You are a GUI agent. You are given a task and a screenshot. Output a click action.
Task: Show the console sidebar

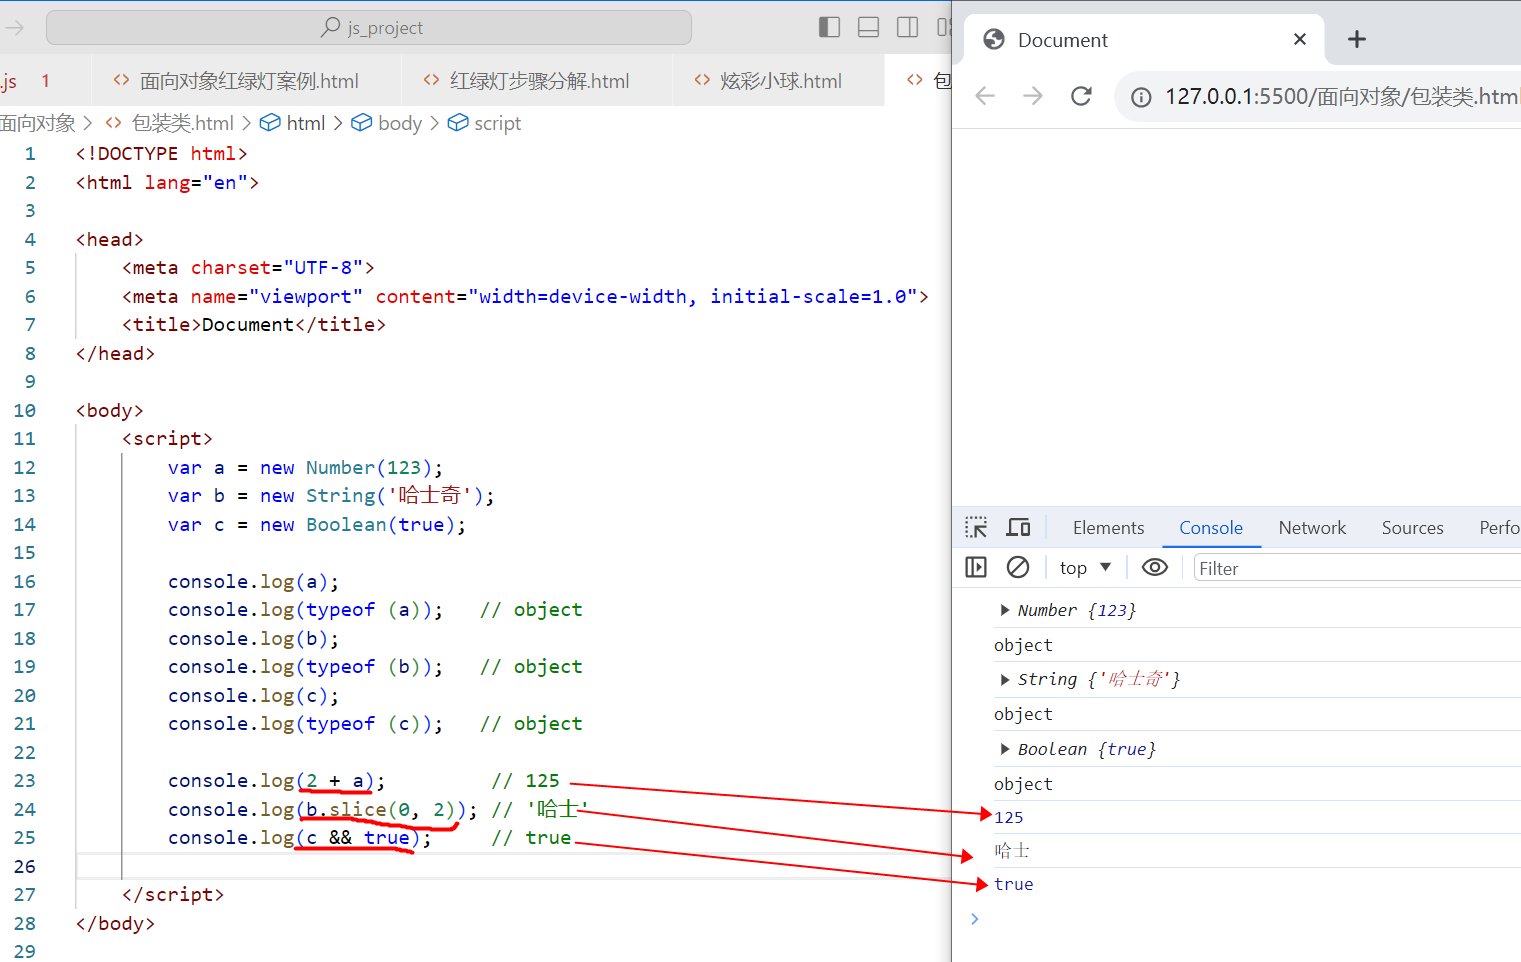pyautogui.click(x=976, y=568)
